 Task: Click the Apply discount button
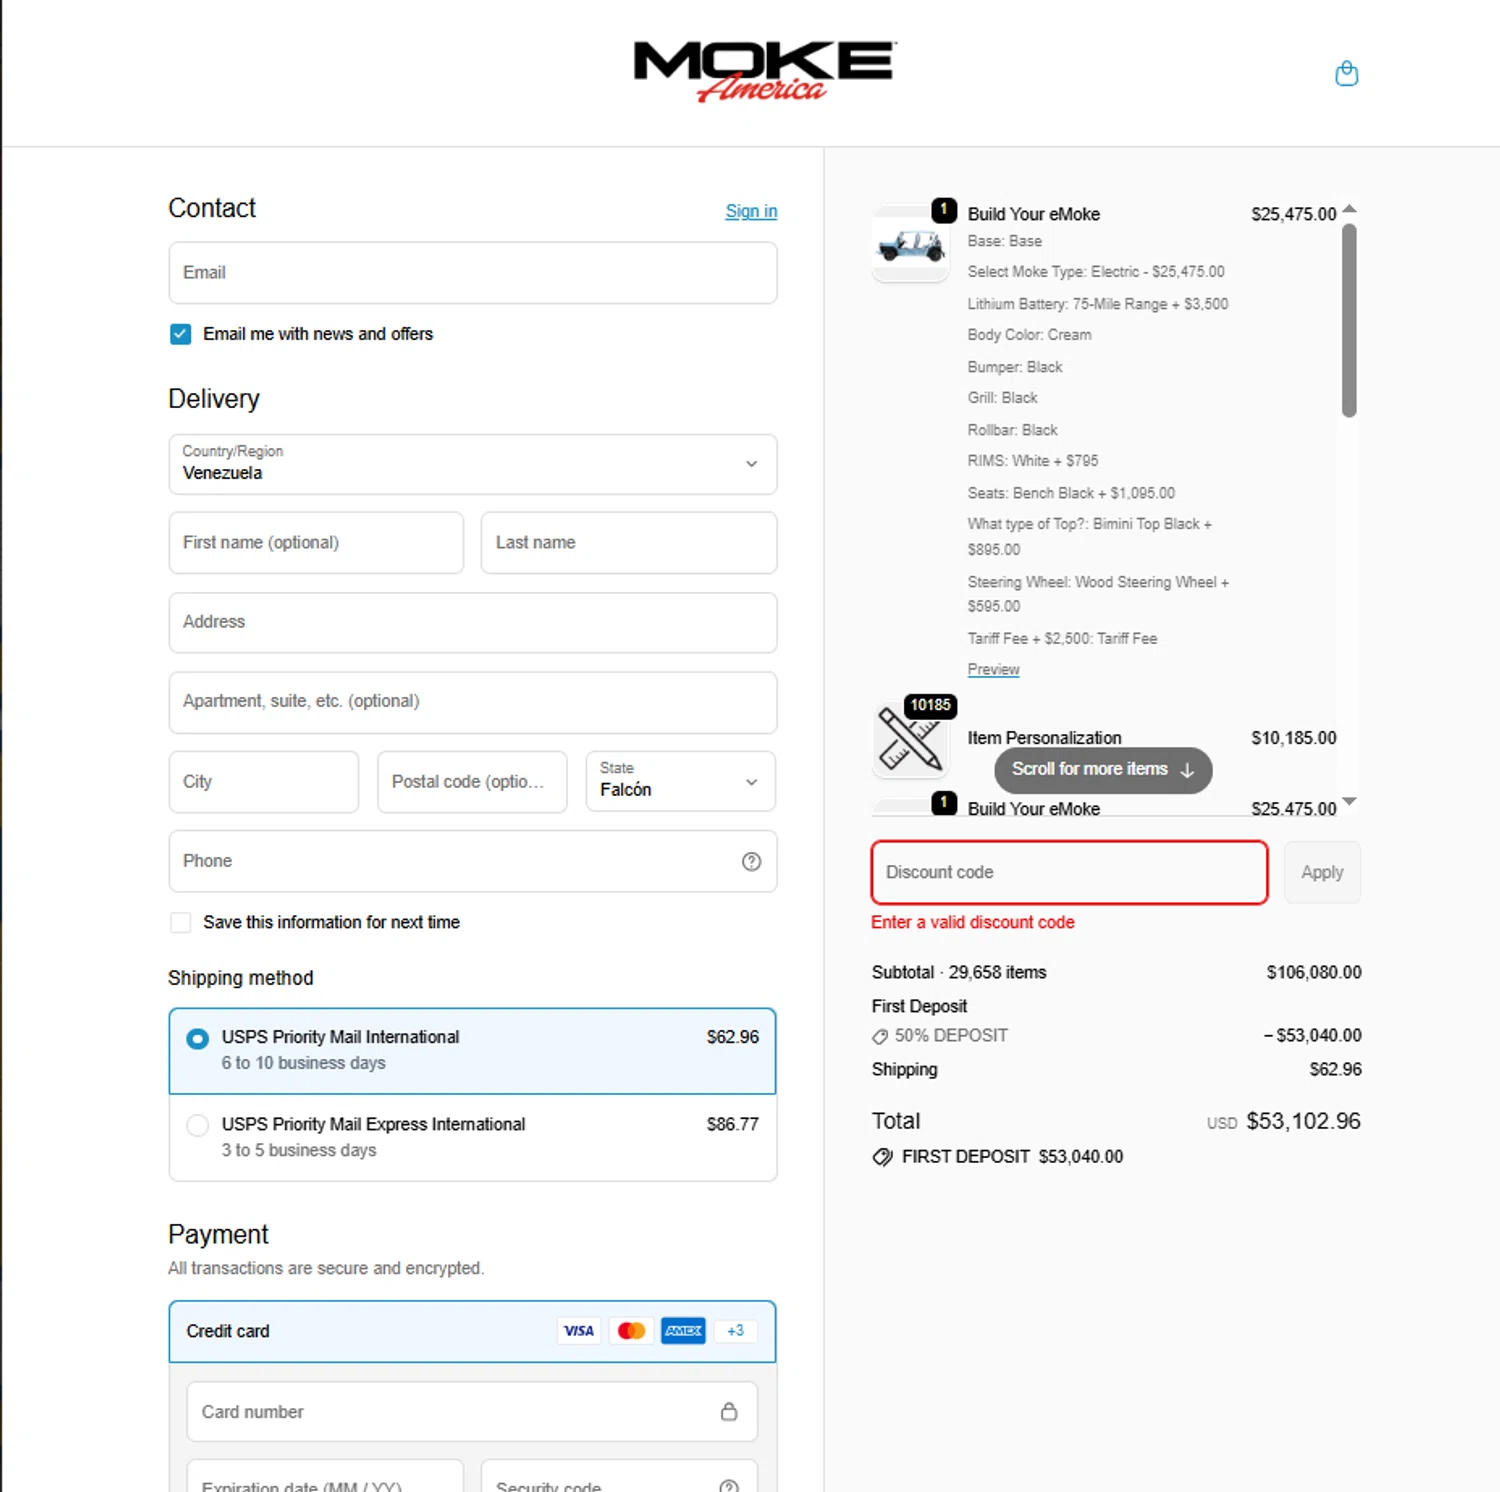1322,872
